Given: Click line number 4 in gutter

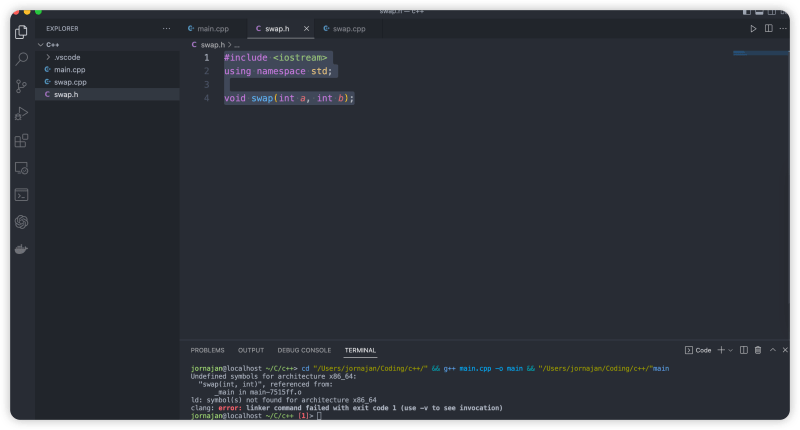Looking at the screenshot, I should (207, 98).
